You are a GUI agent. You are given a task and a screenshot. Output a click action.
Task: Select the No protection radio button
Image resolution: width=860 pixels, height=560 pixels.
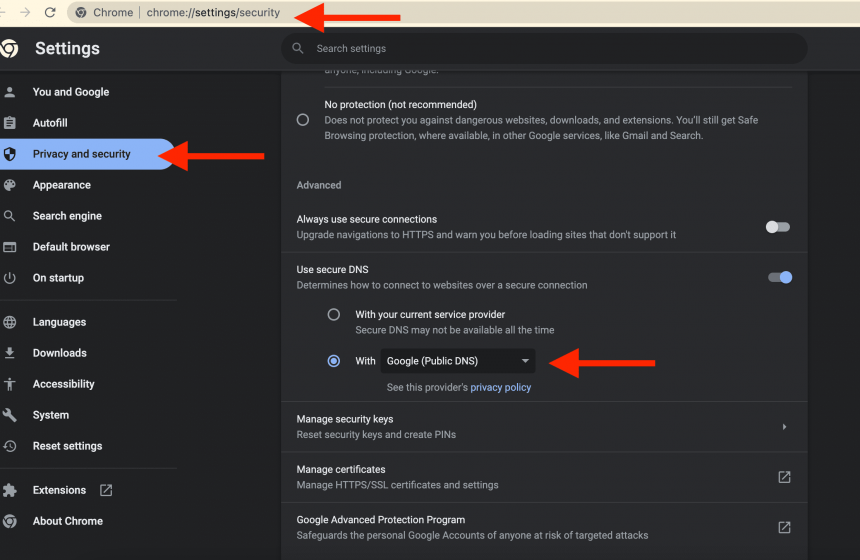[303, 120]
